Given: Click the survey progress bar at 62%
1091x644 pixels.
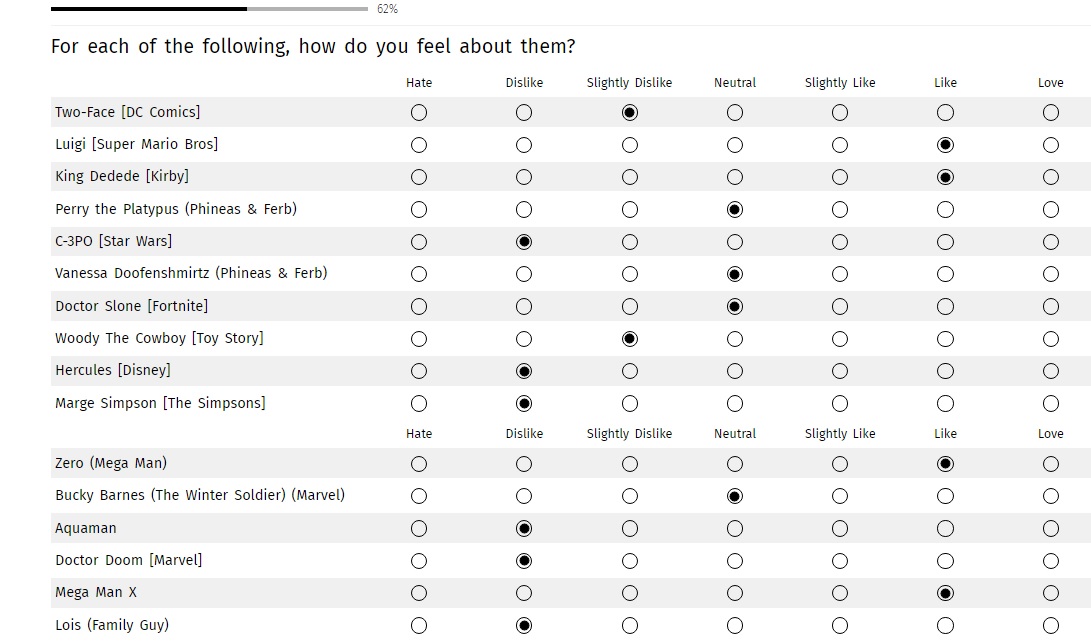Looking at the screenshot, I should pos(209,9).
